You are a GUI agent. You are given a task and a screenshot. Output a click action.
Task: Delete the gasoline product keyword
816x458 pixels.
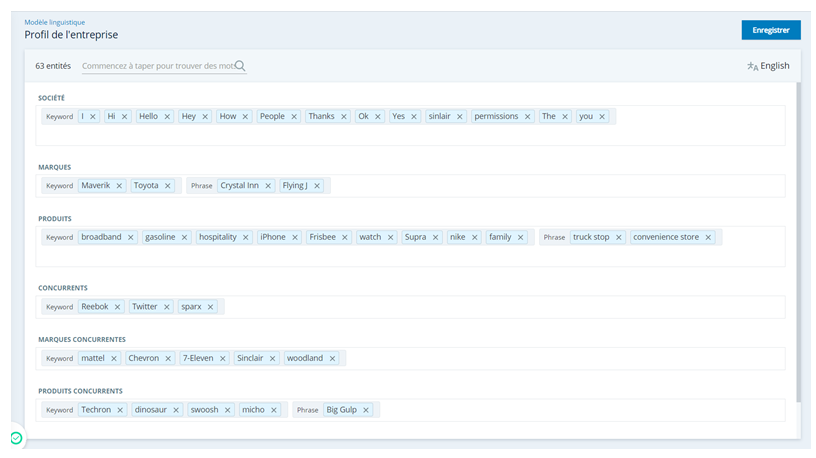click(x=184, y=237)
